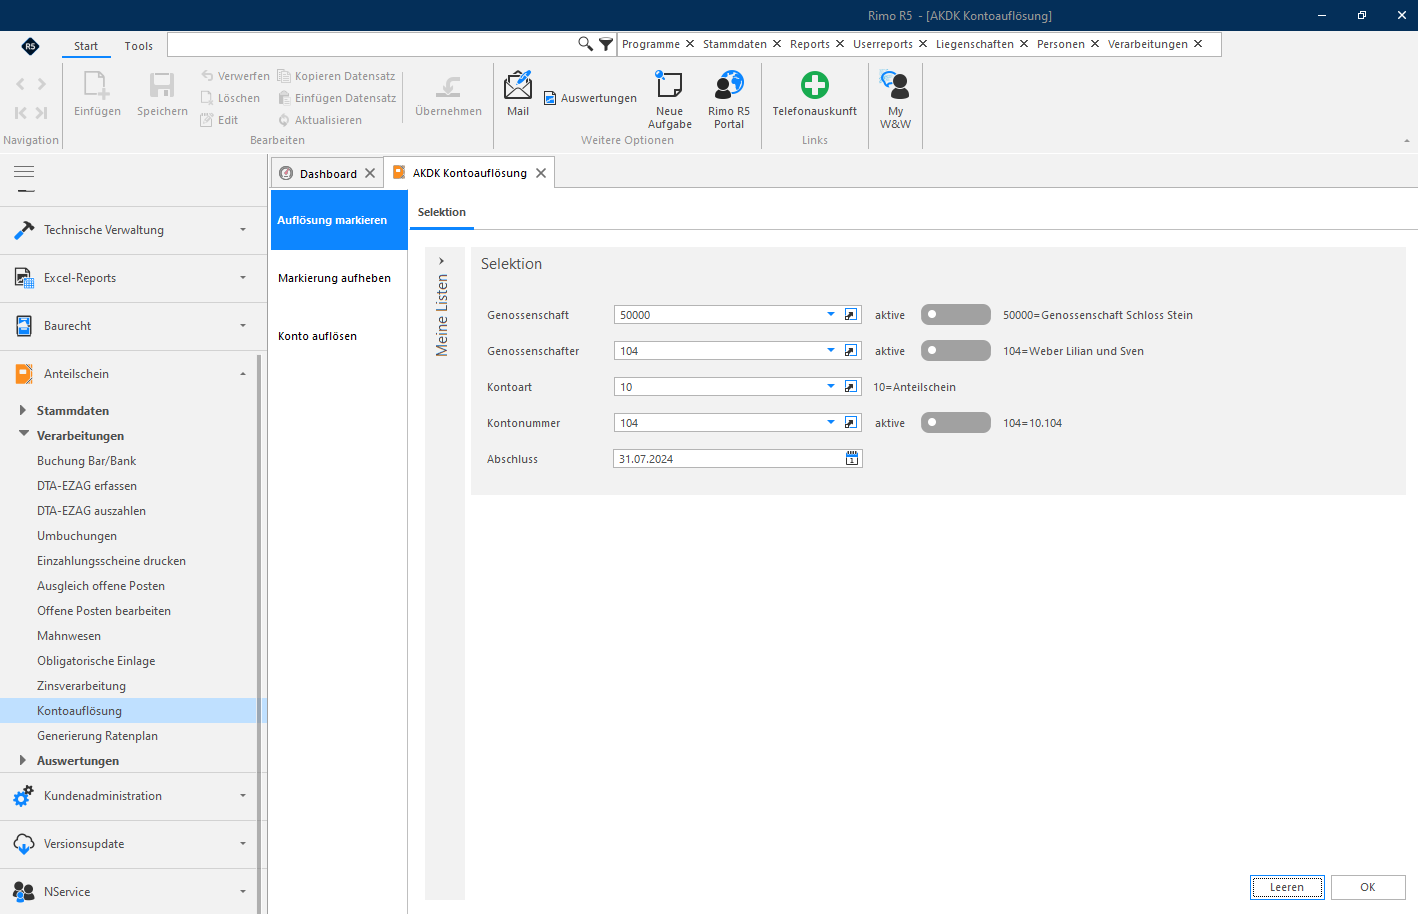Open My W&W

coord(895,100)
